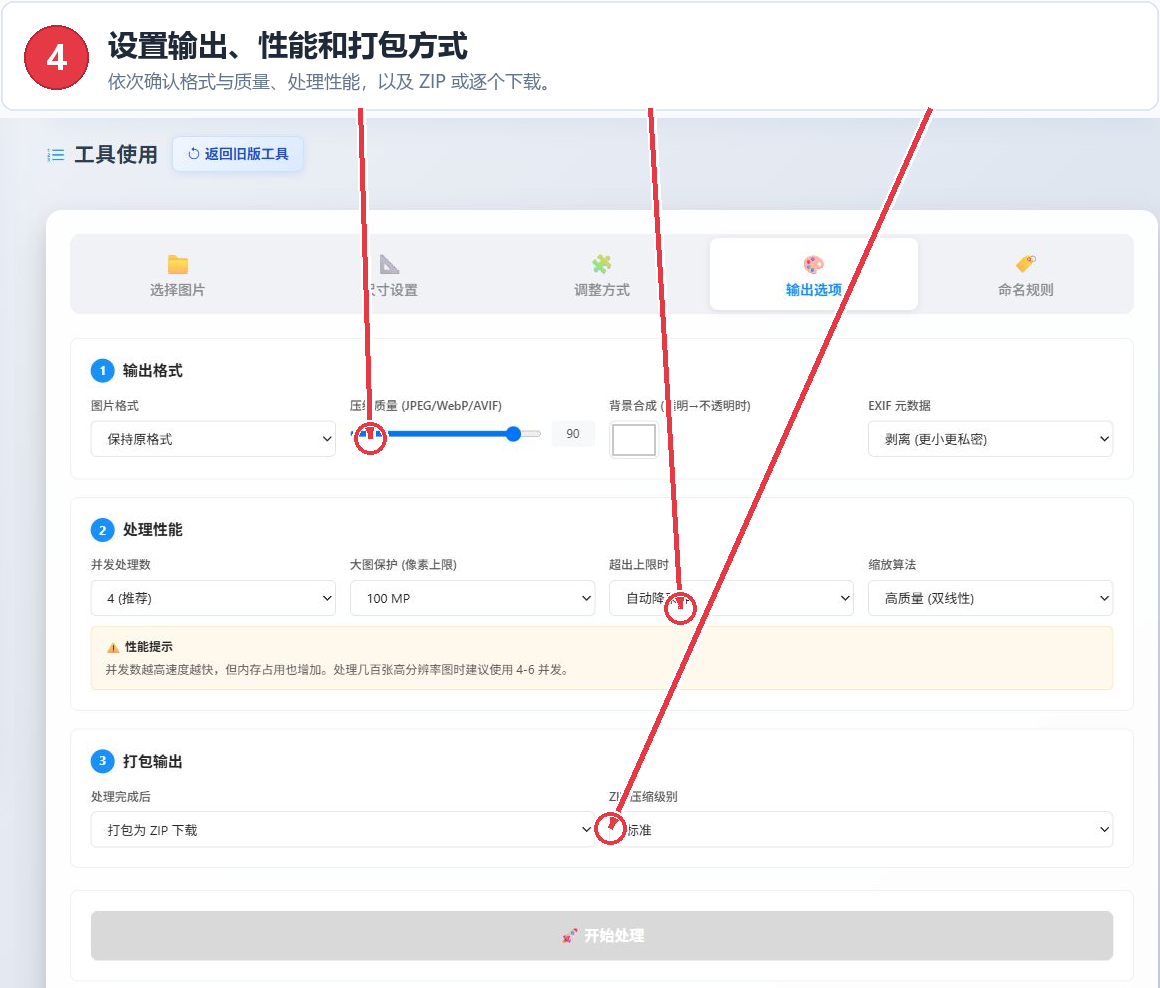
Task: Click the 返回旧版工具 button
Action: [237, 154]
